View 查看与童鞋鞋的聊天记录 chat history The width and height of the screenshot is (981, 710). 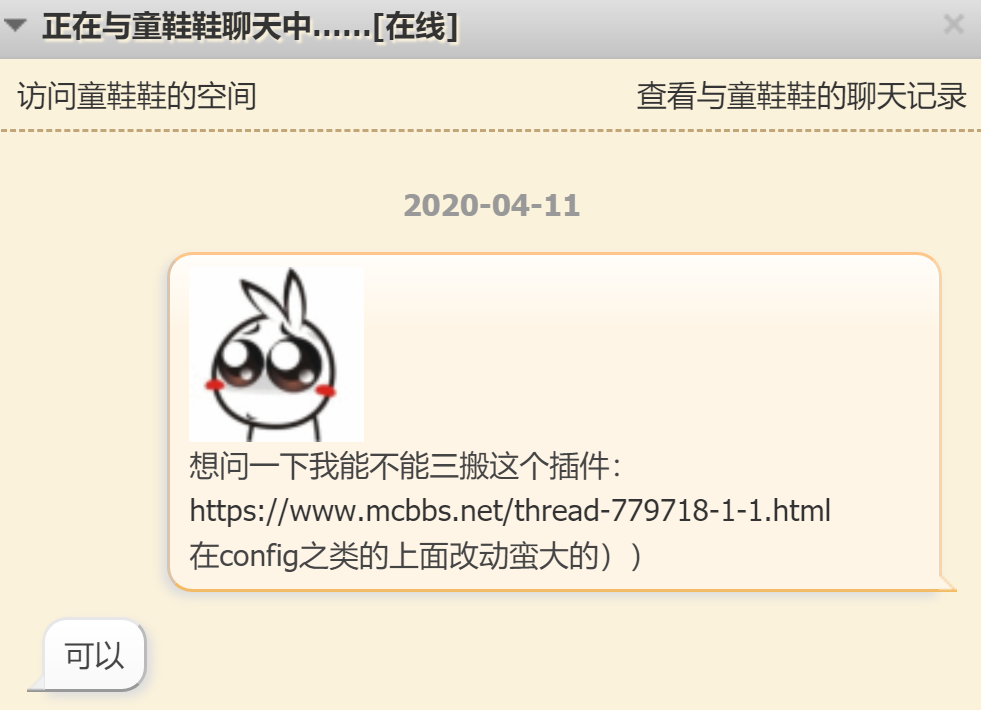click(x=801, y=96)
